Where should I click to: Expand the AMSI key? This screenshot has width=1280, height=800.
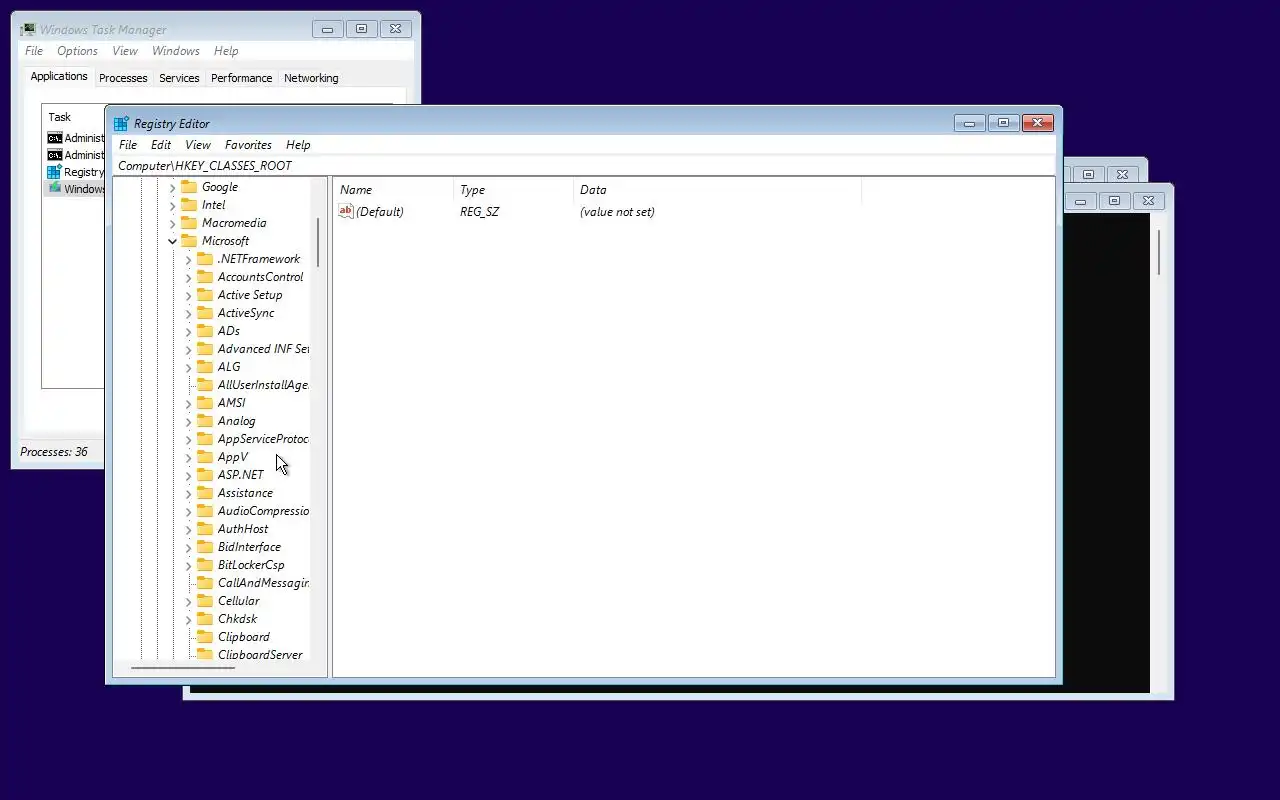click(188, 403)
